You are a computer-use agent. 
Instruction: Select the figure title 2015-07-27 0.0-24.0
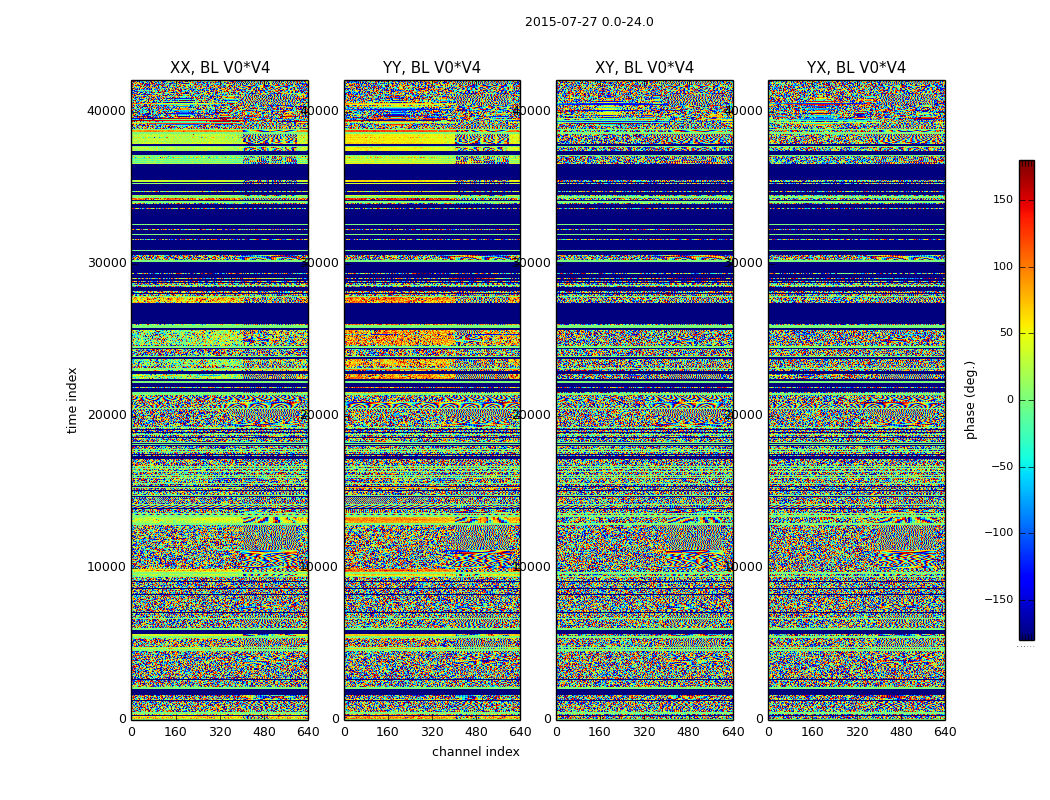(x=589, y=22)
